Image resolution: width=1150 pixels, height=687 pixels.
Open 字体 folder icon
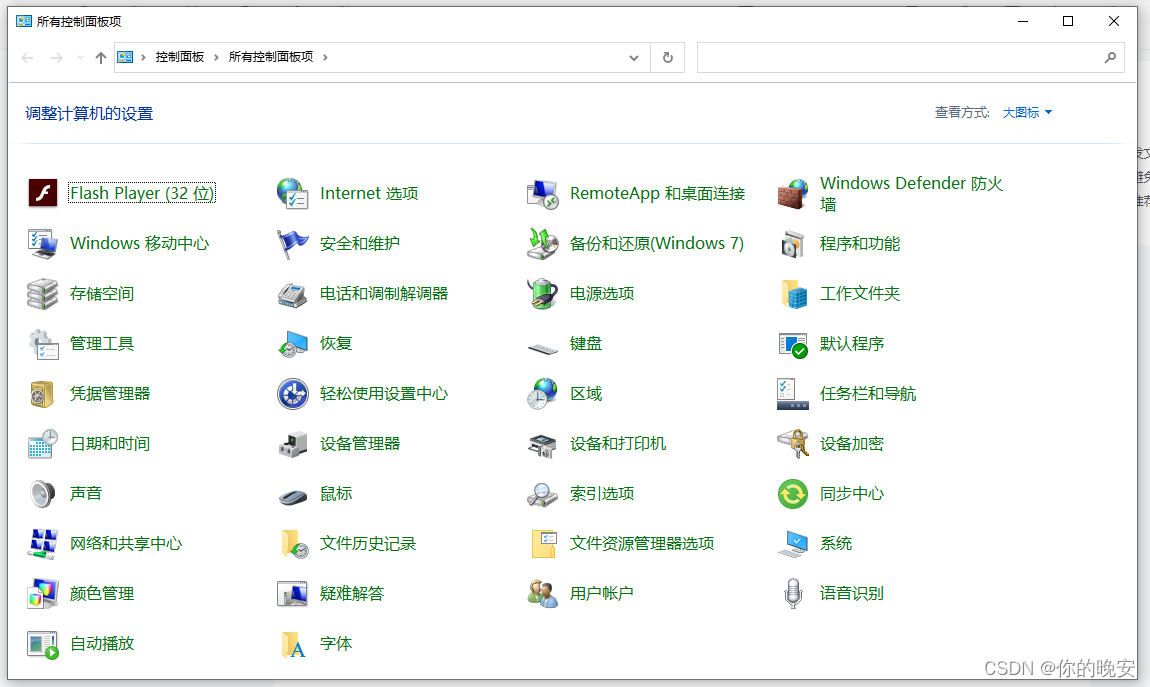click(x=293, y=644)
